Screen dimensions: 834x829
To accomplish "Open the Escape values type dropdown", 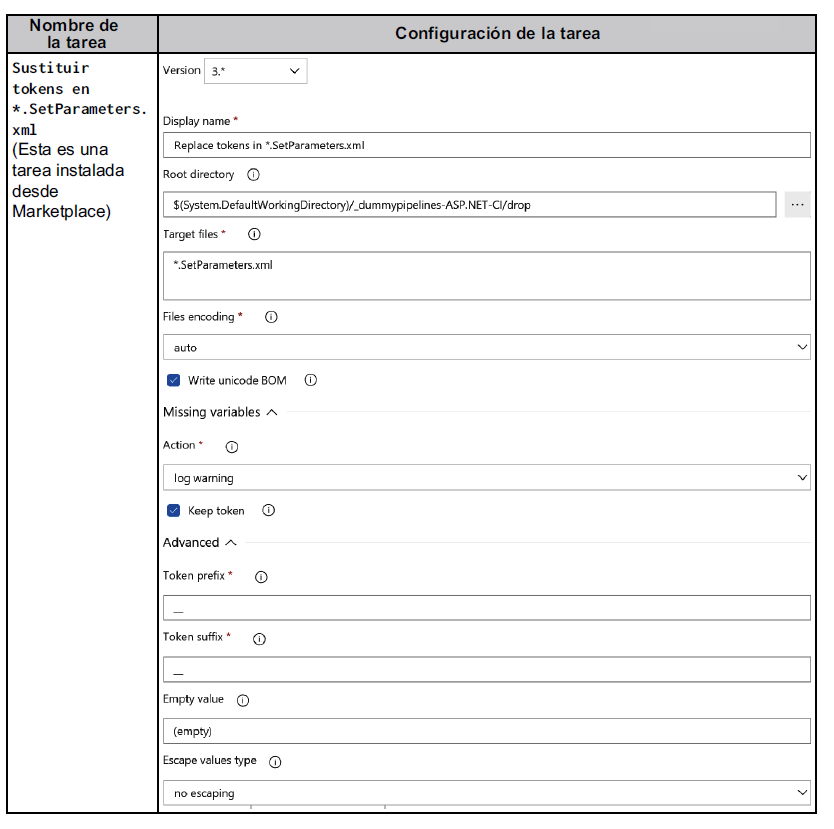I will [x=486, y=793].
